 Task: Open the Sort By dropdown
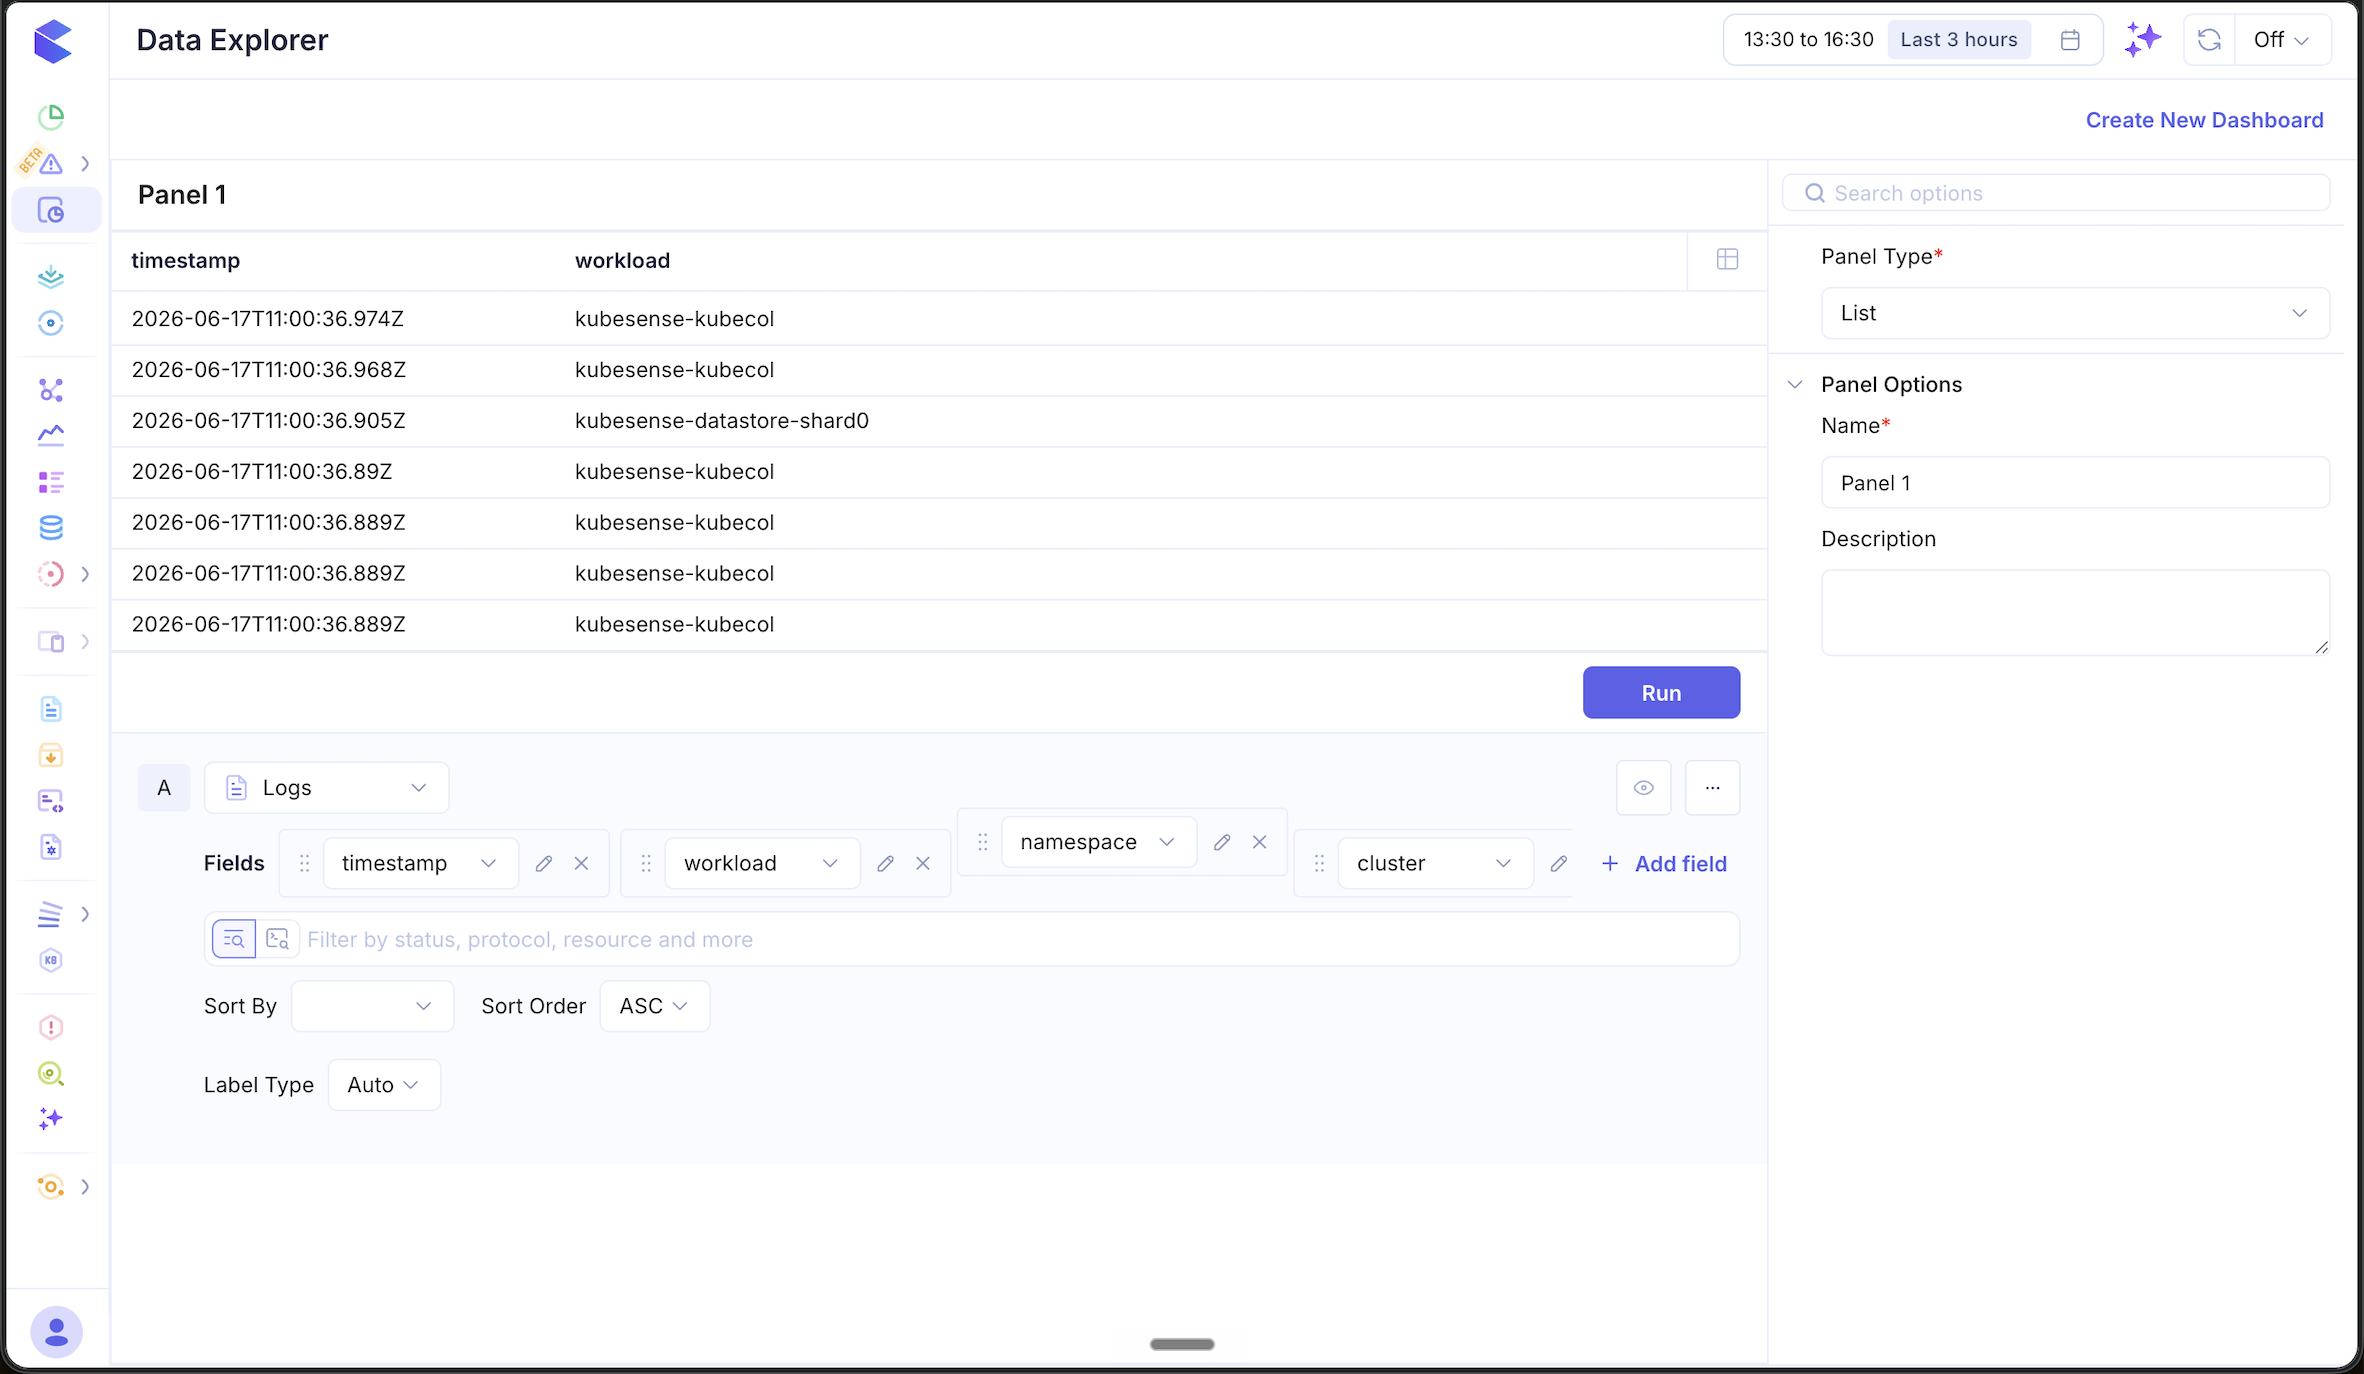tap(372, 1006)
